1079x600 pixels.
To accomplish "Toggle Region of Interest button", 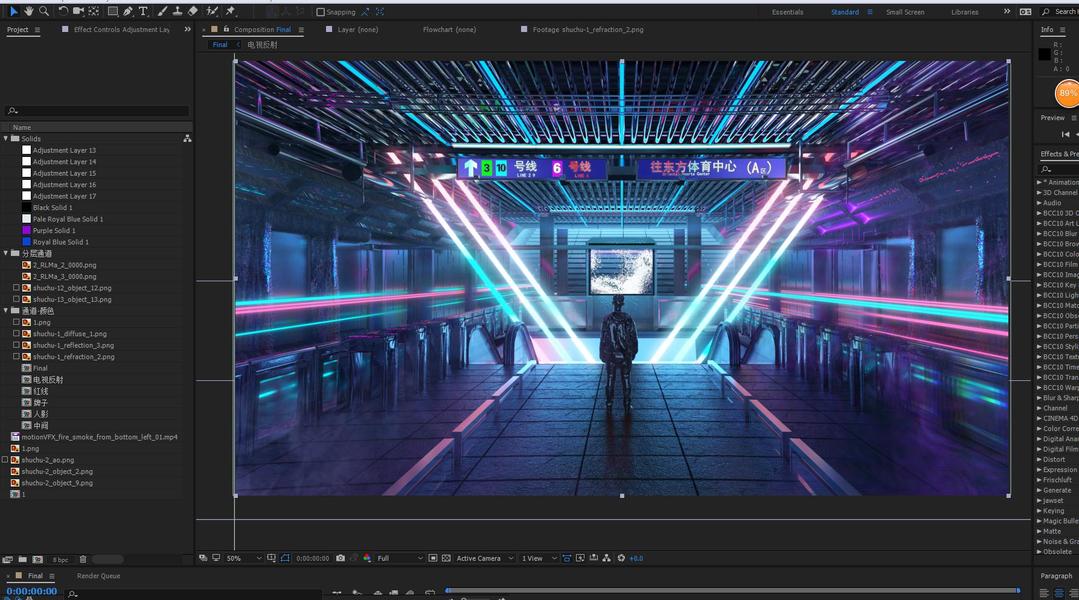I will click(433, 558).
